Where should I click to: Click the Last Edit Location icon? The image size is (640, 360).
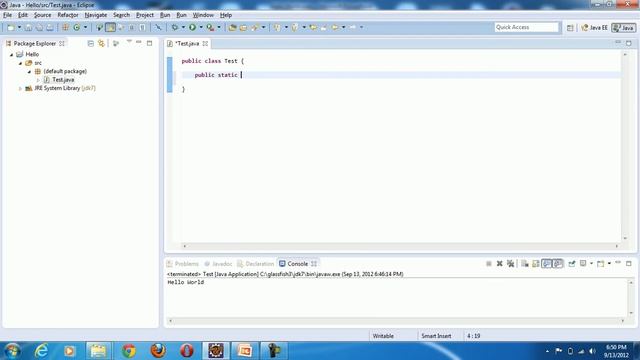click(313, 27)
